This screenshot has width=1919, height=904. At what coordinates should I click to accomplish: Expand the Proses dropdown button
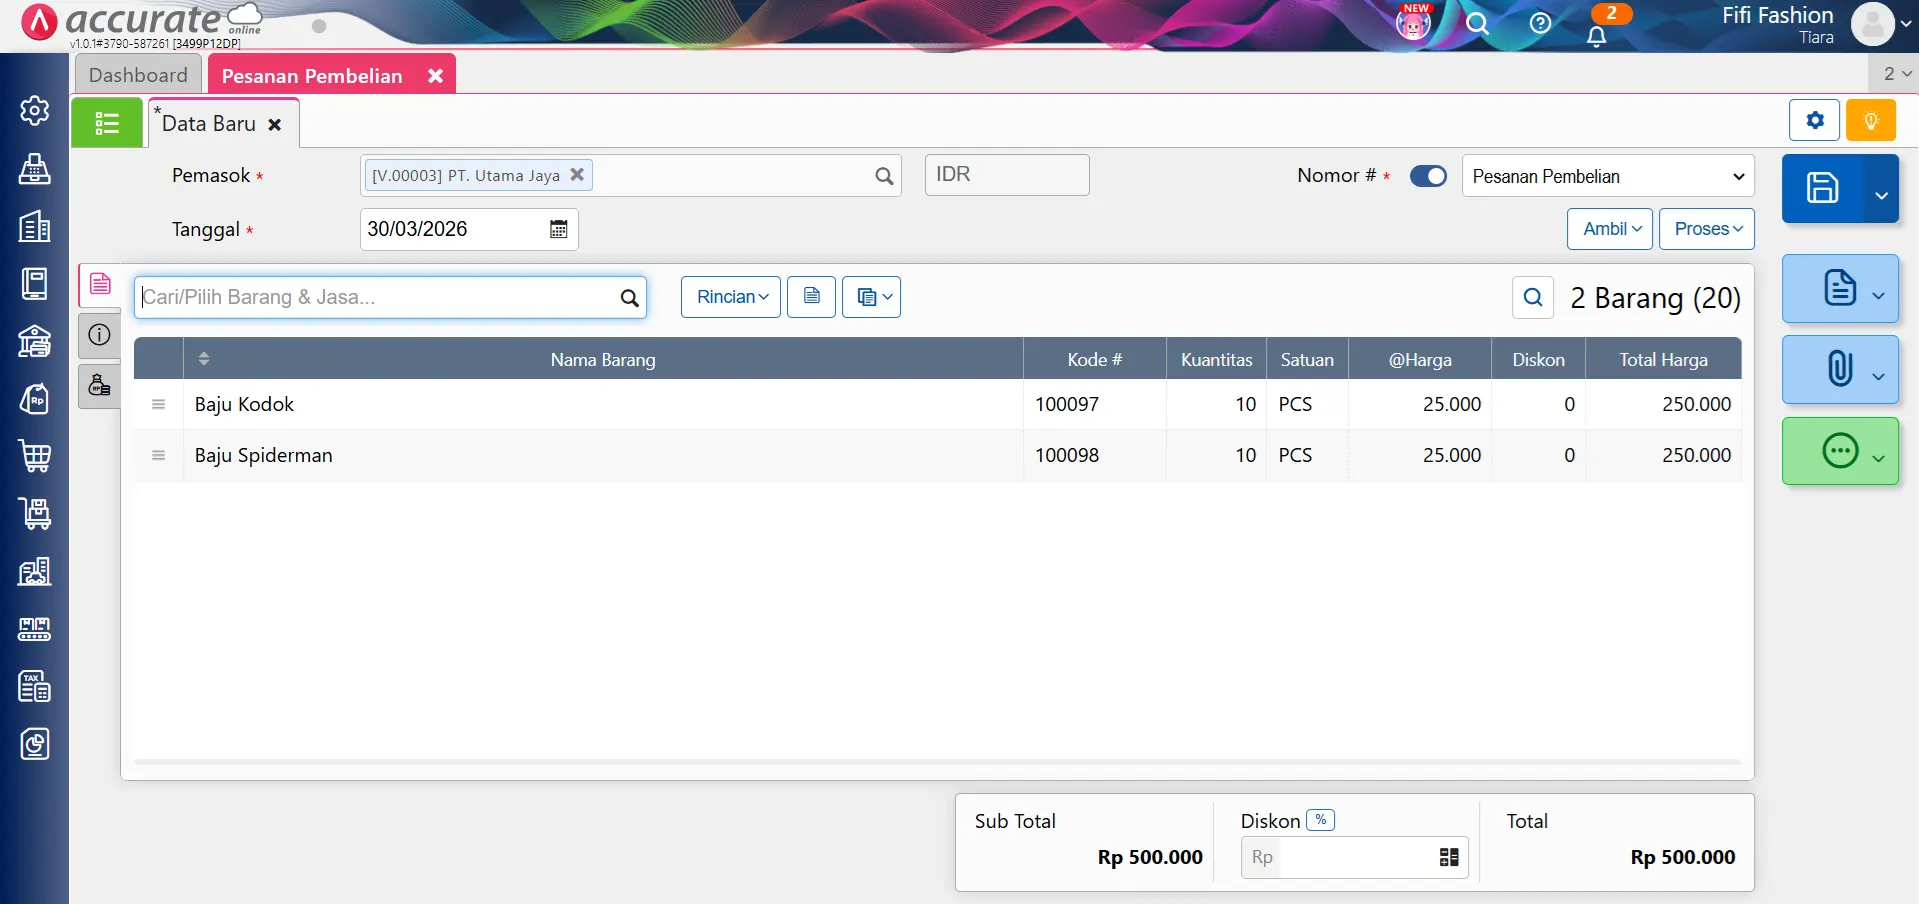click(x=1706, y=229)
